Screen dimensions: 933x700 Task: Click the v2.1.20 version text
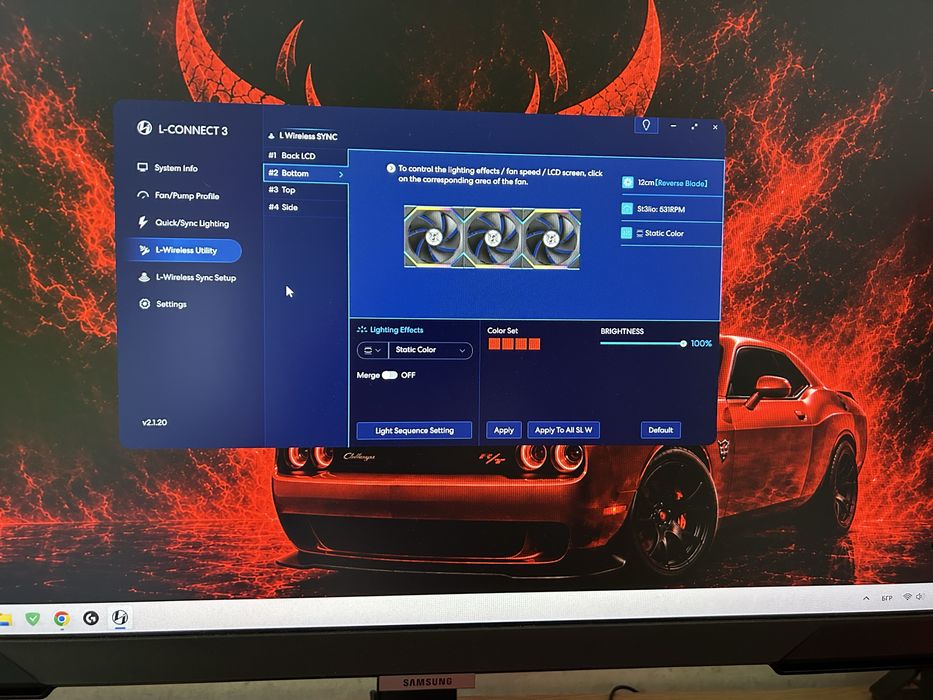click(x=155, y=422)
